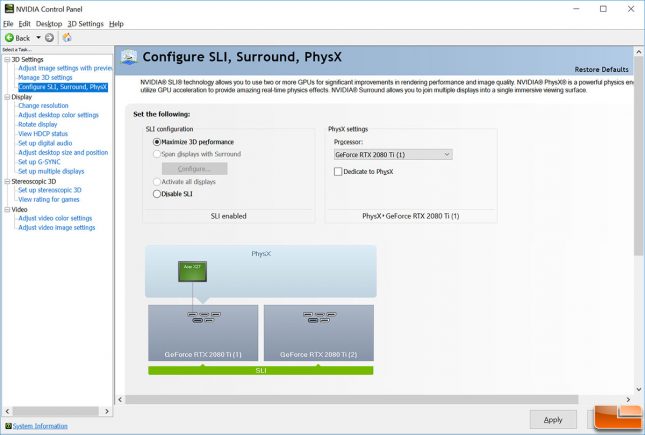Collapse the Stereoscopic 3D tree node
The height and width of the screenshot is (435, 645).
(x=7, y=181)
